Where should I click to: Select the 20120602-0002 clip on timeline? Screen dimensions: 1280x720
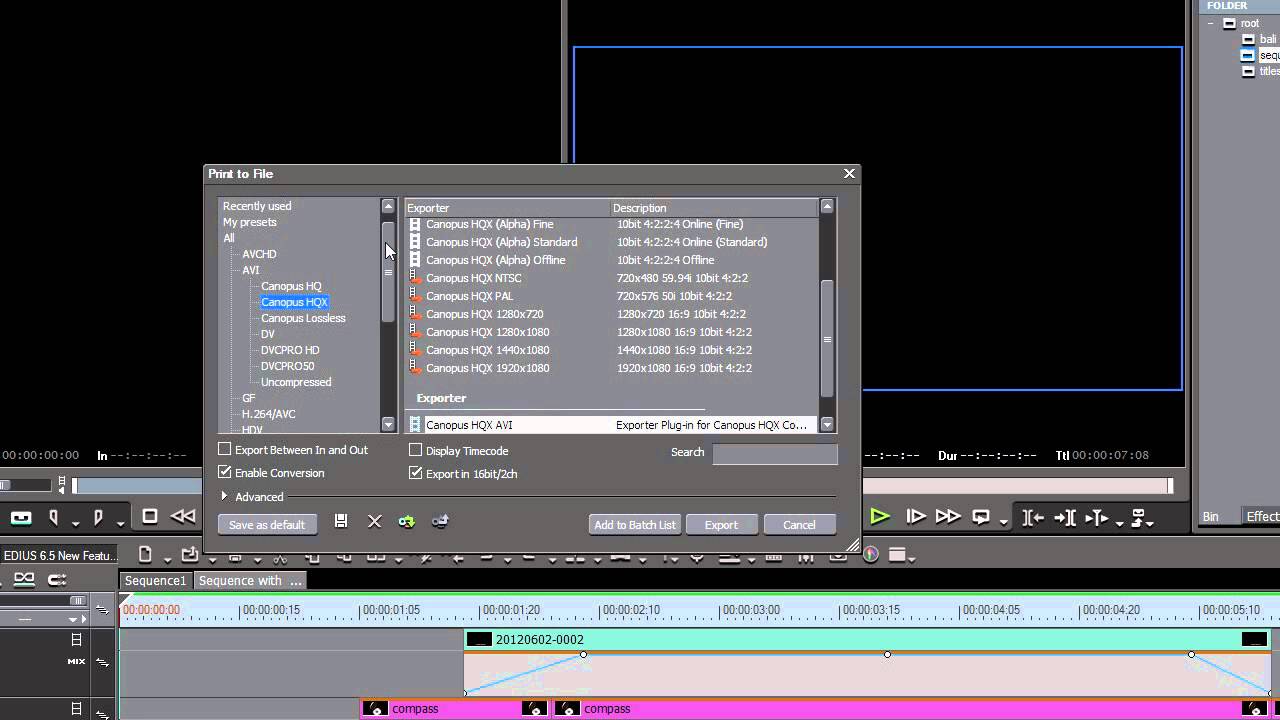[867, 640]
